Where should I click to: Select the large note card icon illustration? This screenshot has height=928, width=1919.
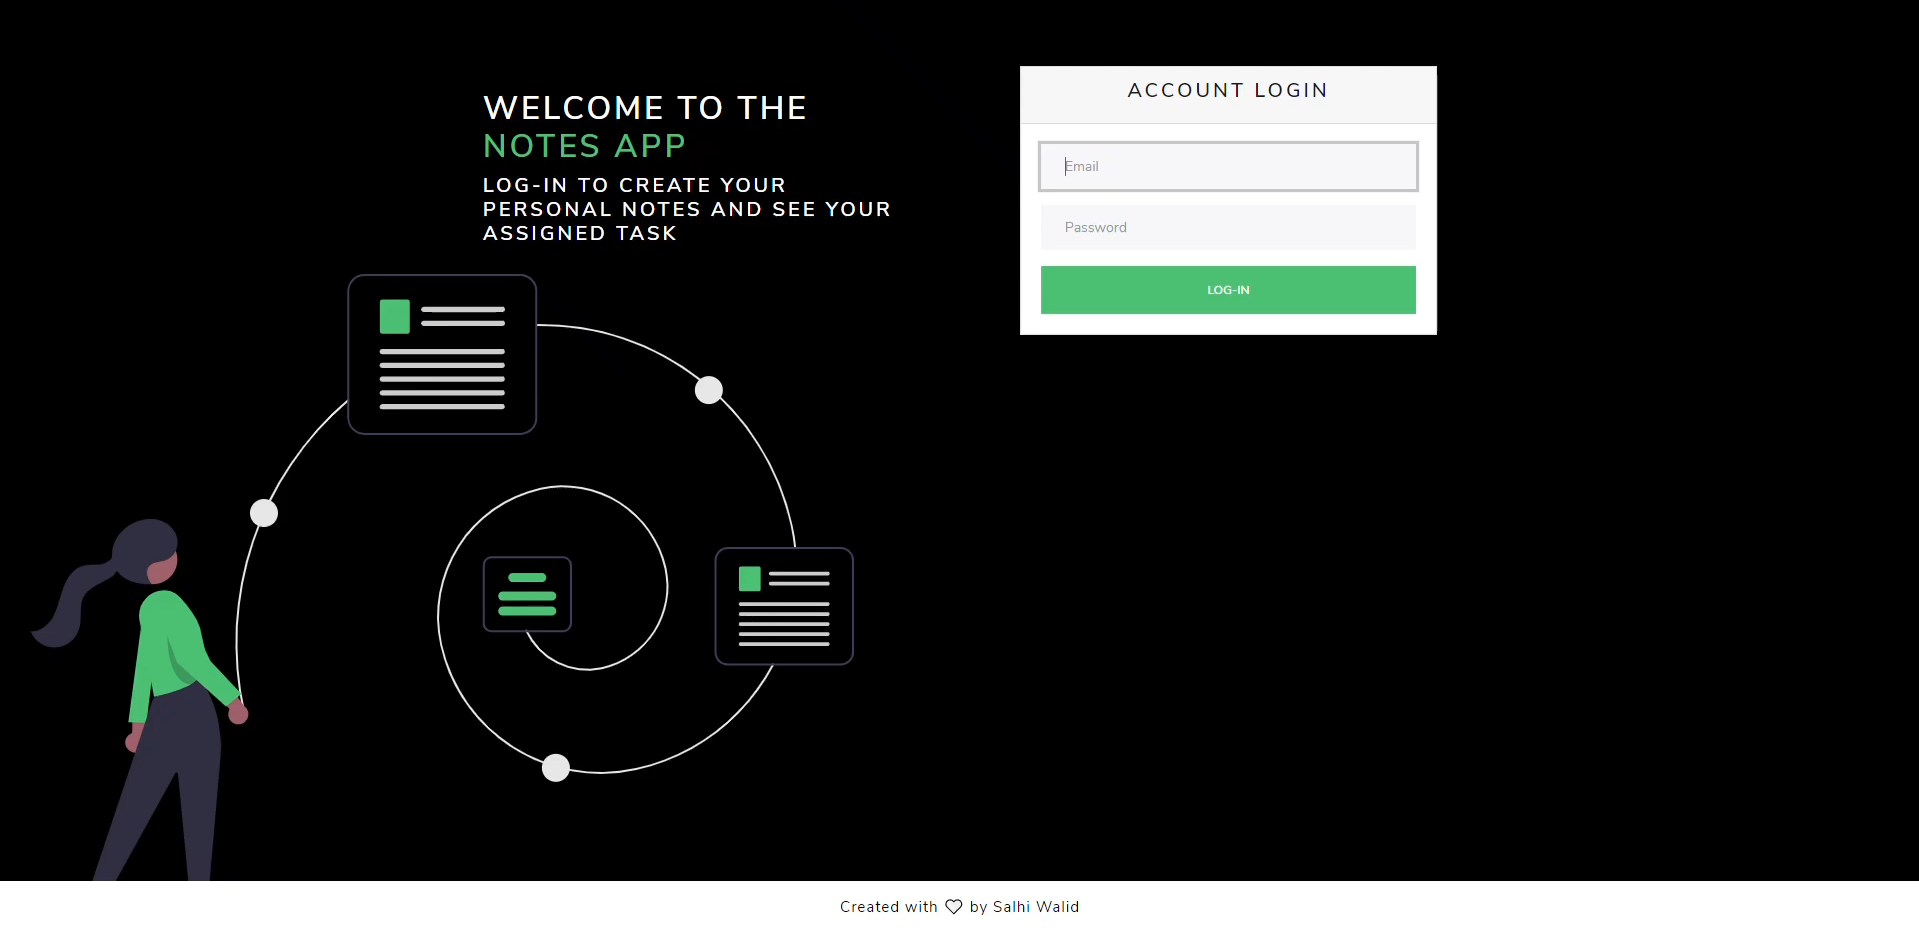point(441,355)
